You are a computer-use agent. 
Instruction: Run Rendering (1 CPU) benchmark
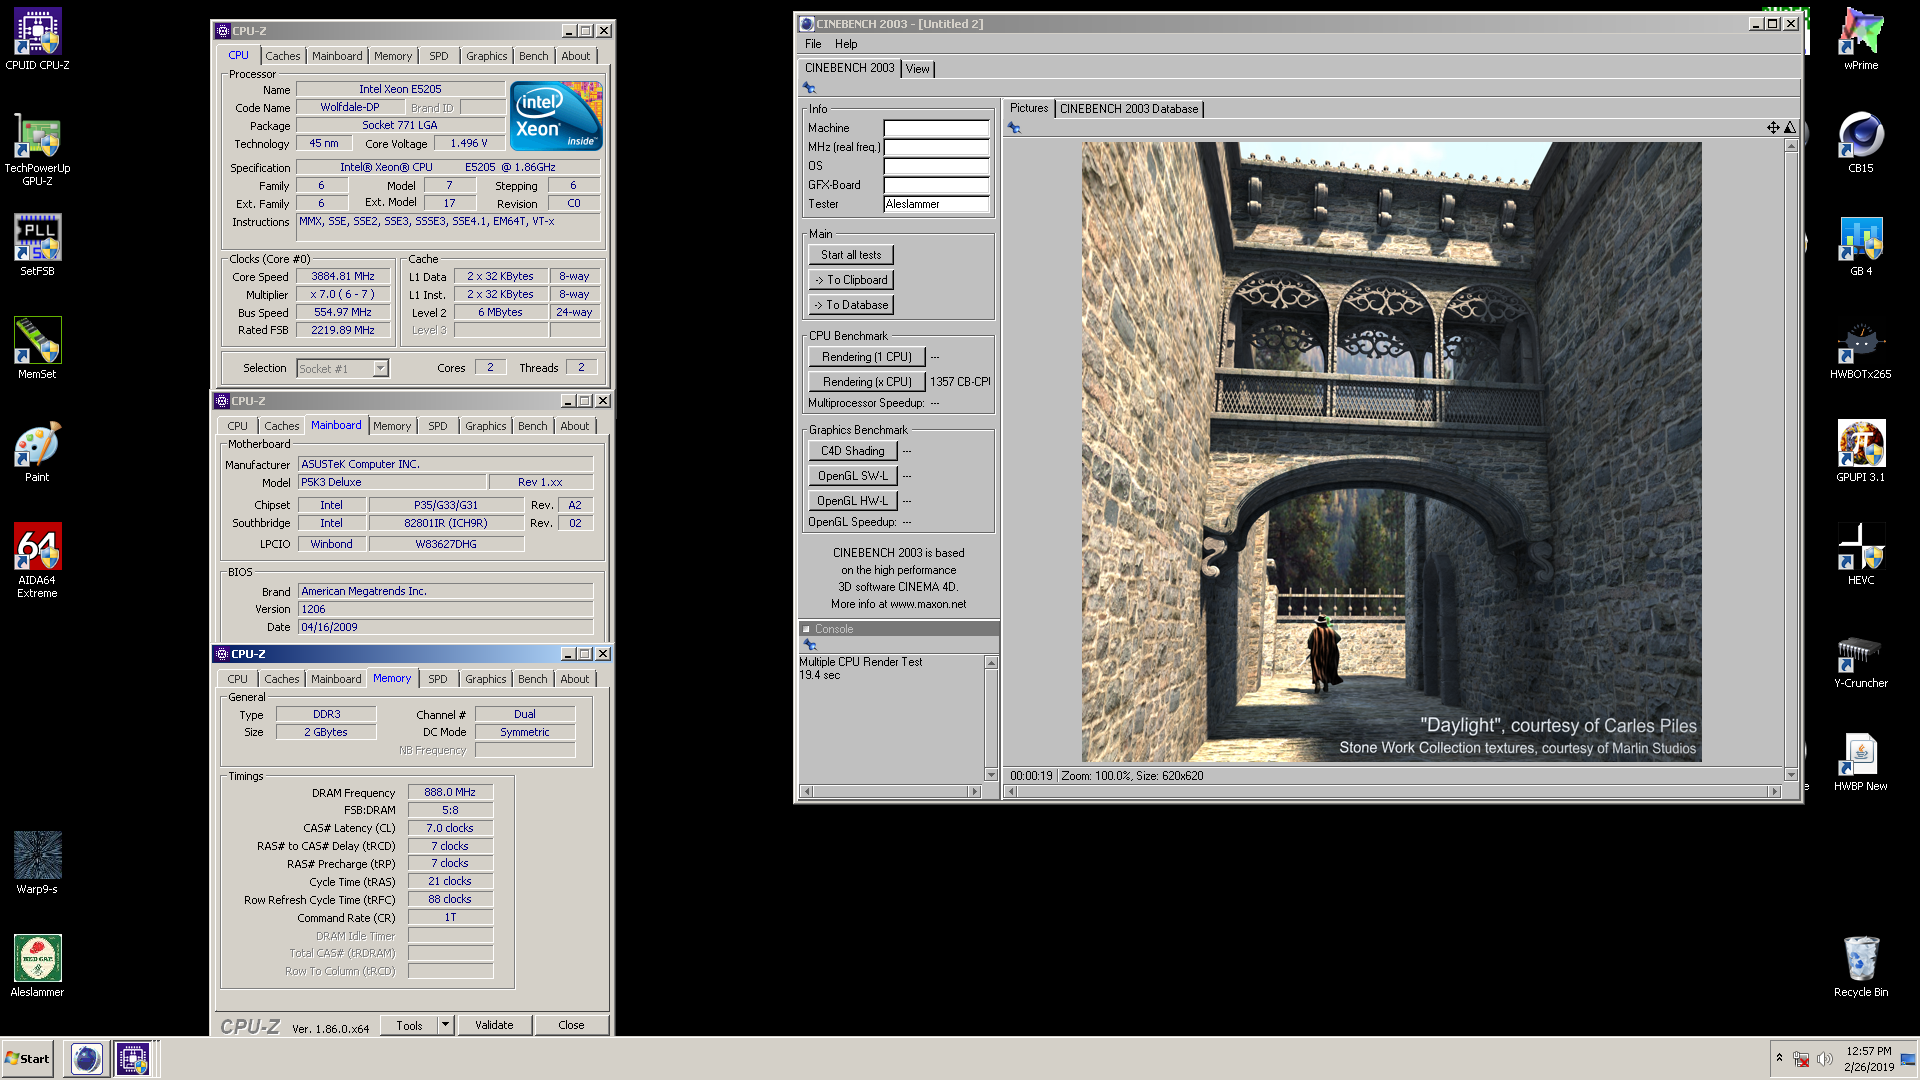867,357
